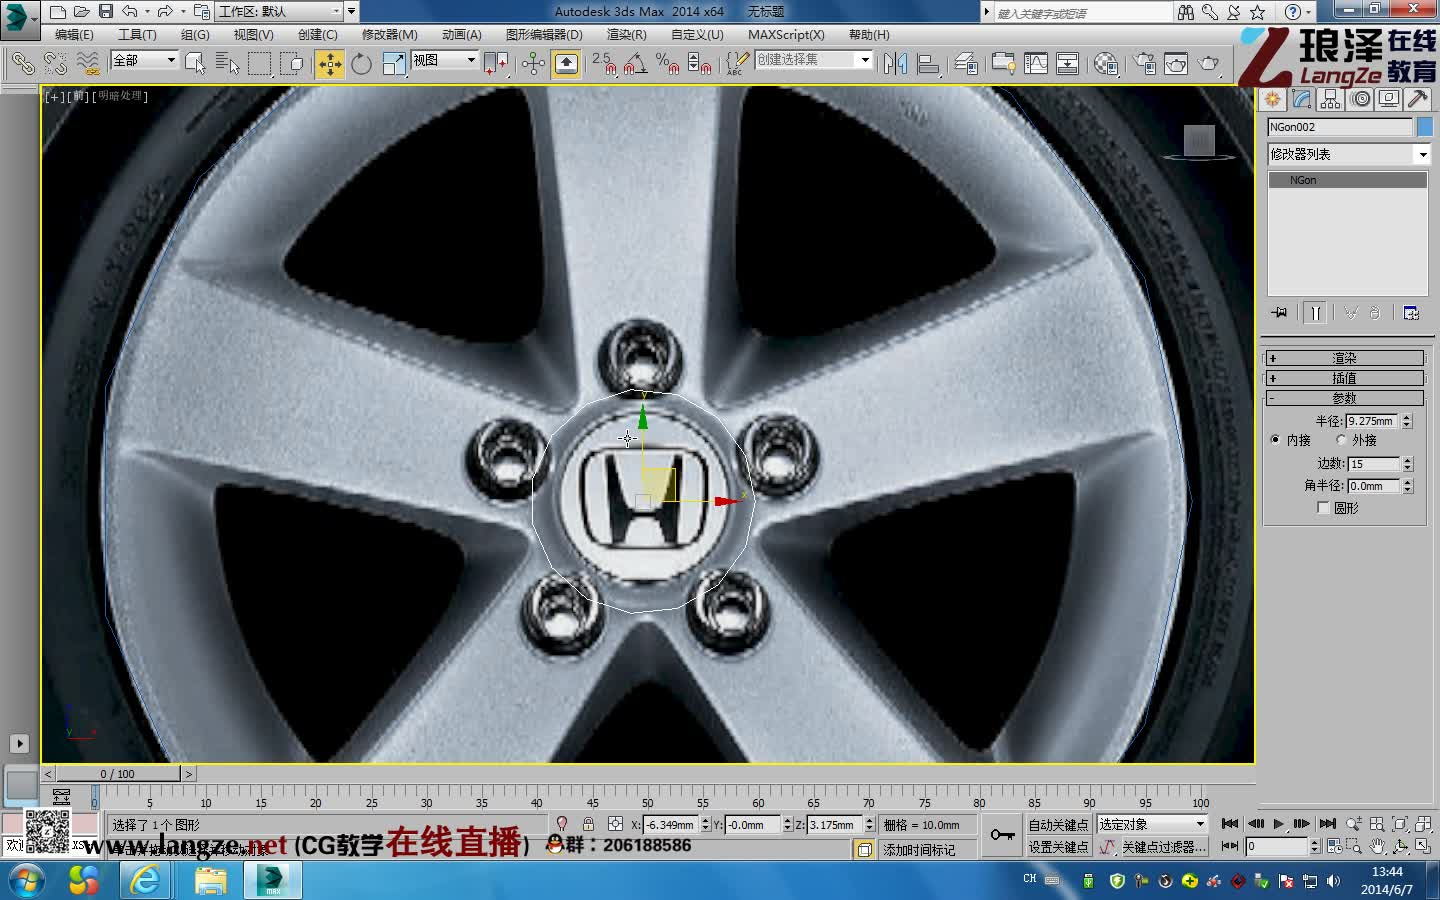Toggle Spinner Snap
This screenshot has width=1440, height=900.
coord(700,63)
